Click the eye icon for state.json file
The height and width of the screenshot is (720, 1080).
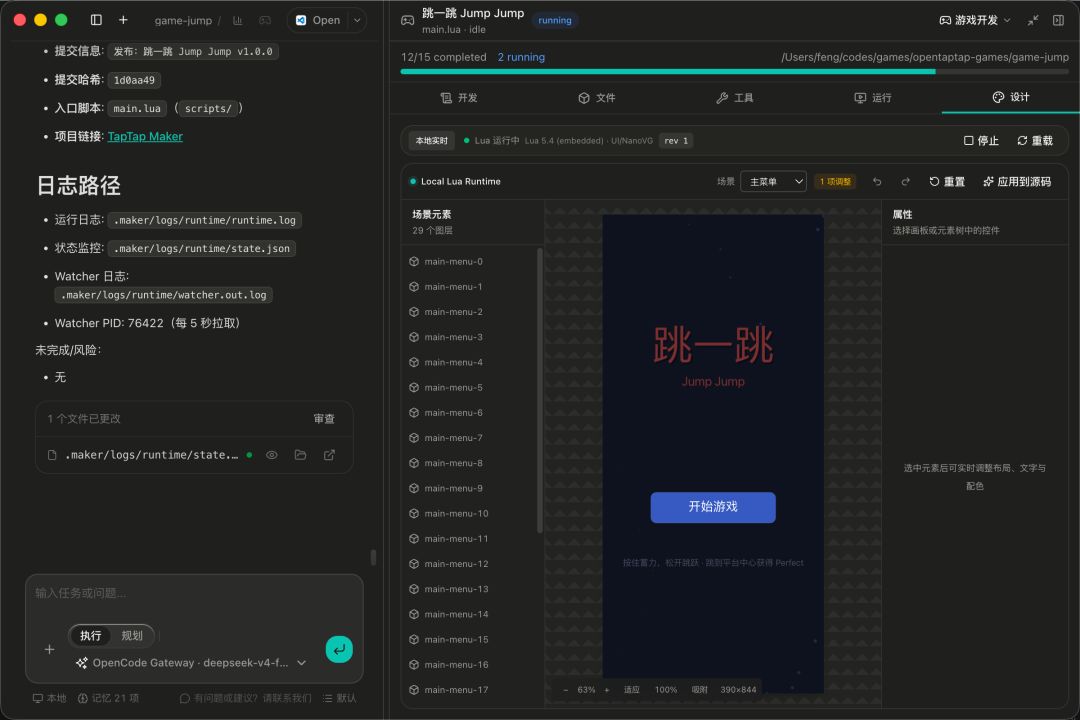pos(272,455)
